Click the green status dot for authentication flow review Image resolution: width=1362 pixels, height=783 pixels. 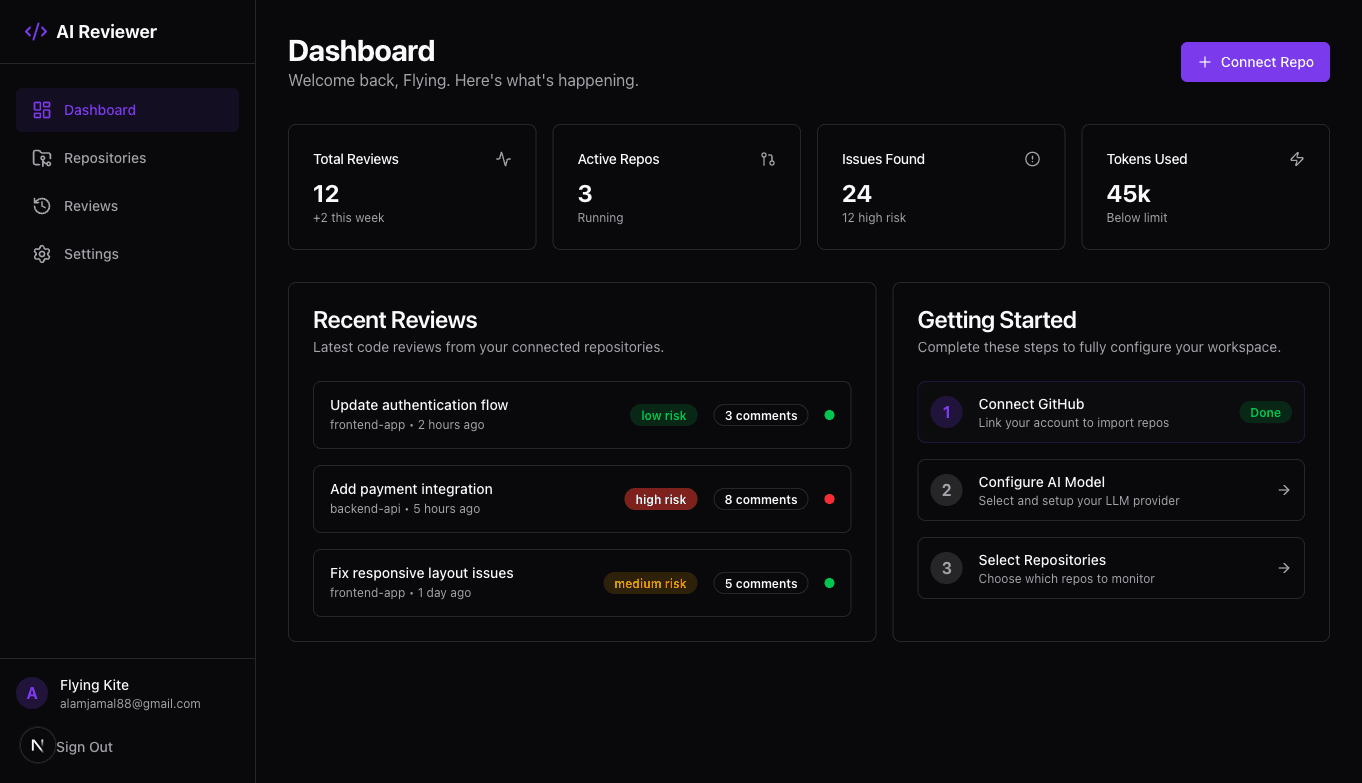click(829, 415)
